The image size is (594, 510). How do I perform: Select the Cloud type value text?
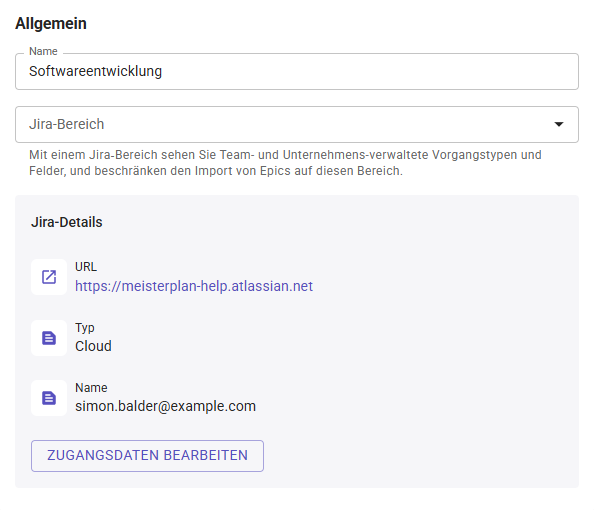93,346
